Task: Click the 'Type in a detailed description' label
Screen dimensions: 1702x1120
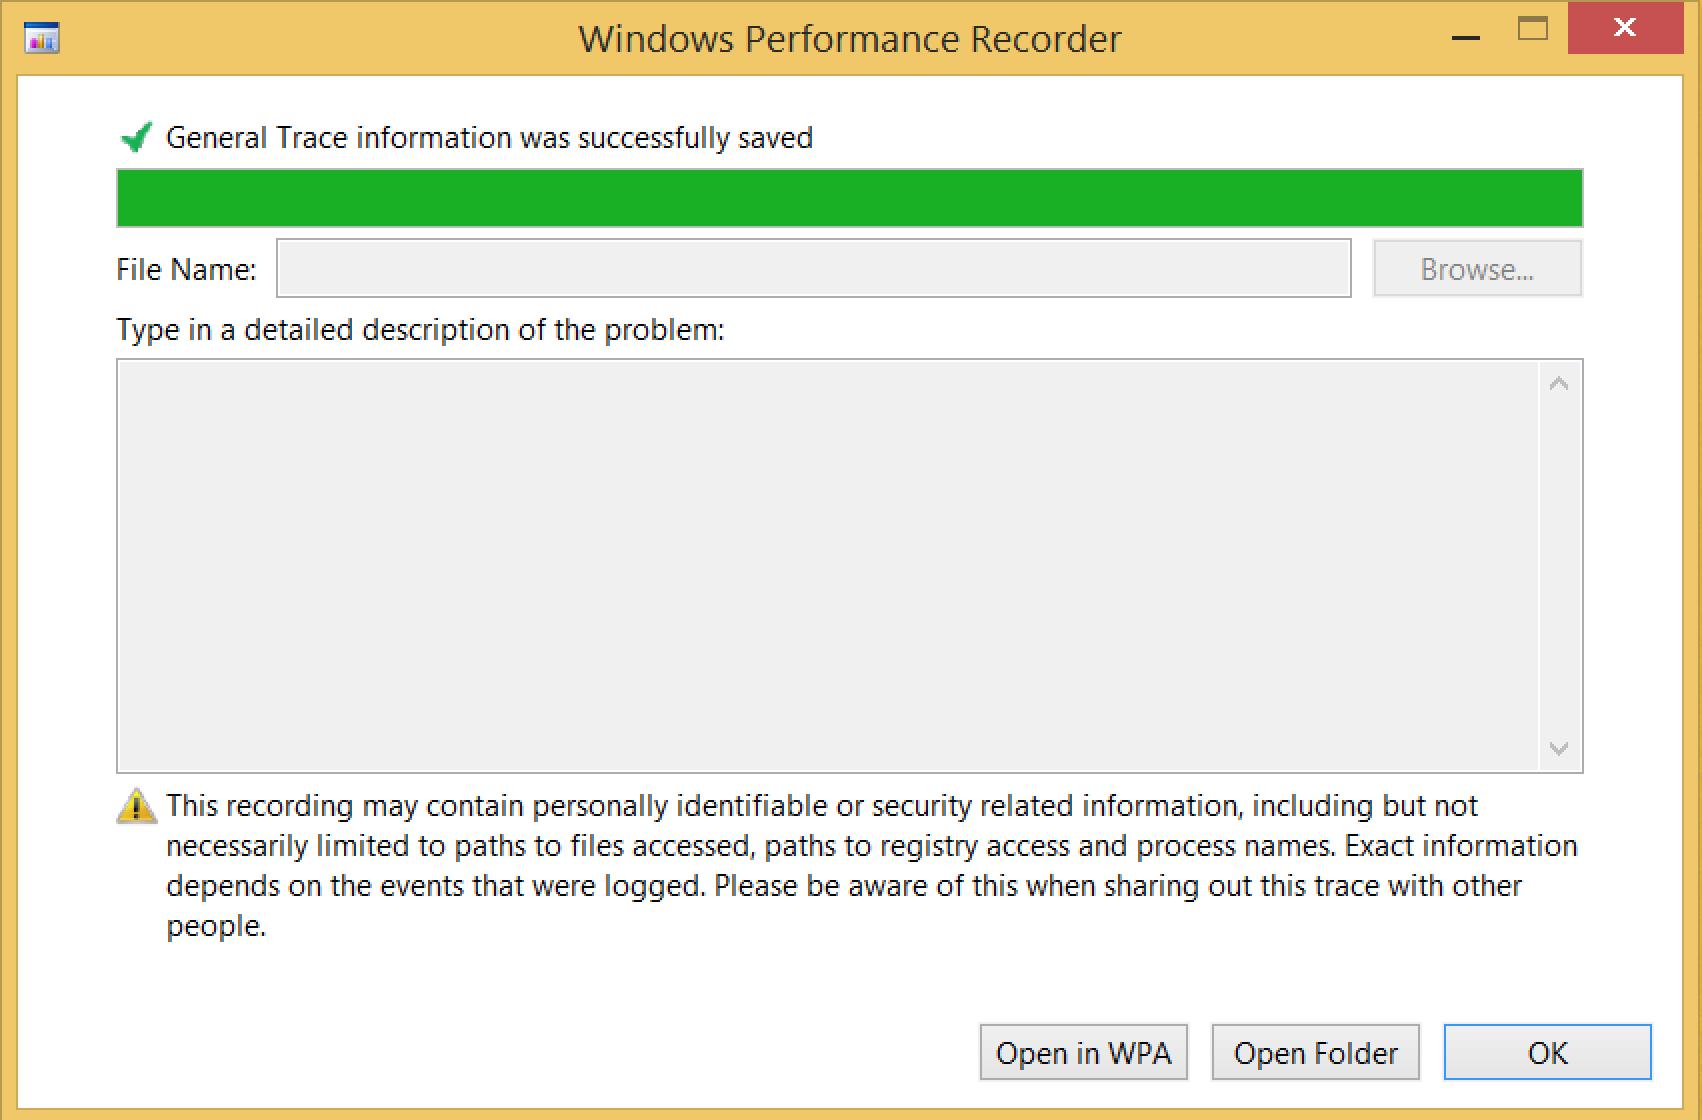Action: 422,330
